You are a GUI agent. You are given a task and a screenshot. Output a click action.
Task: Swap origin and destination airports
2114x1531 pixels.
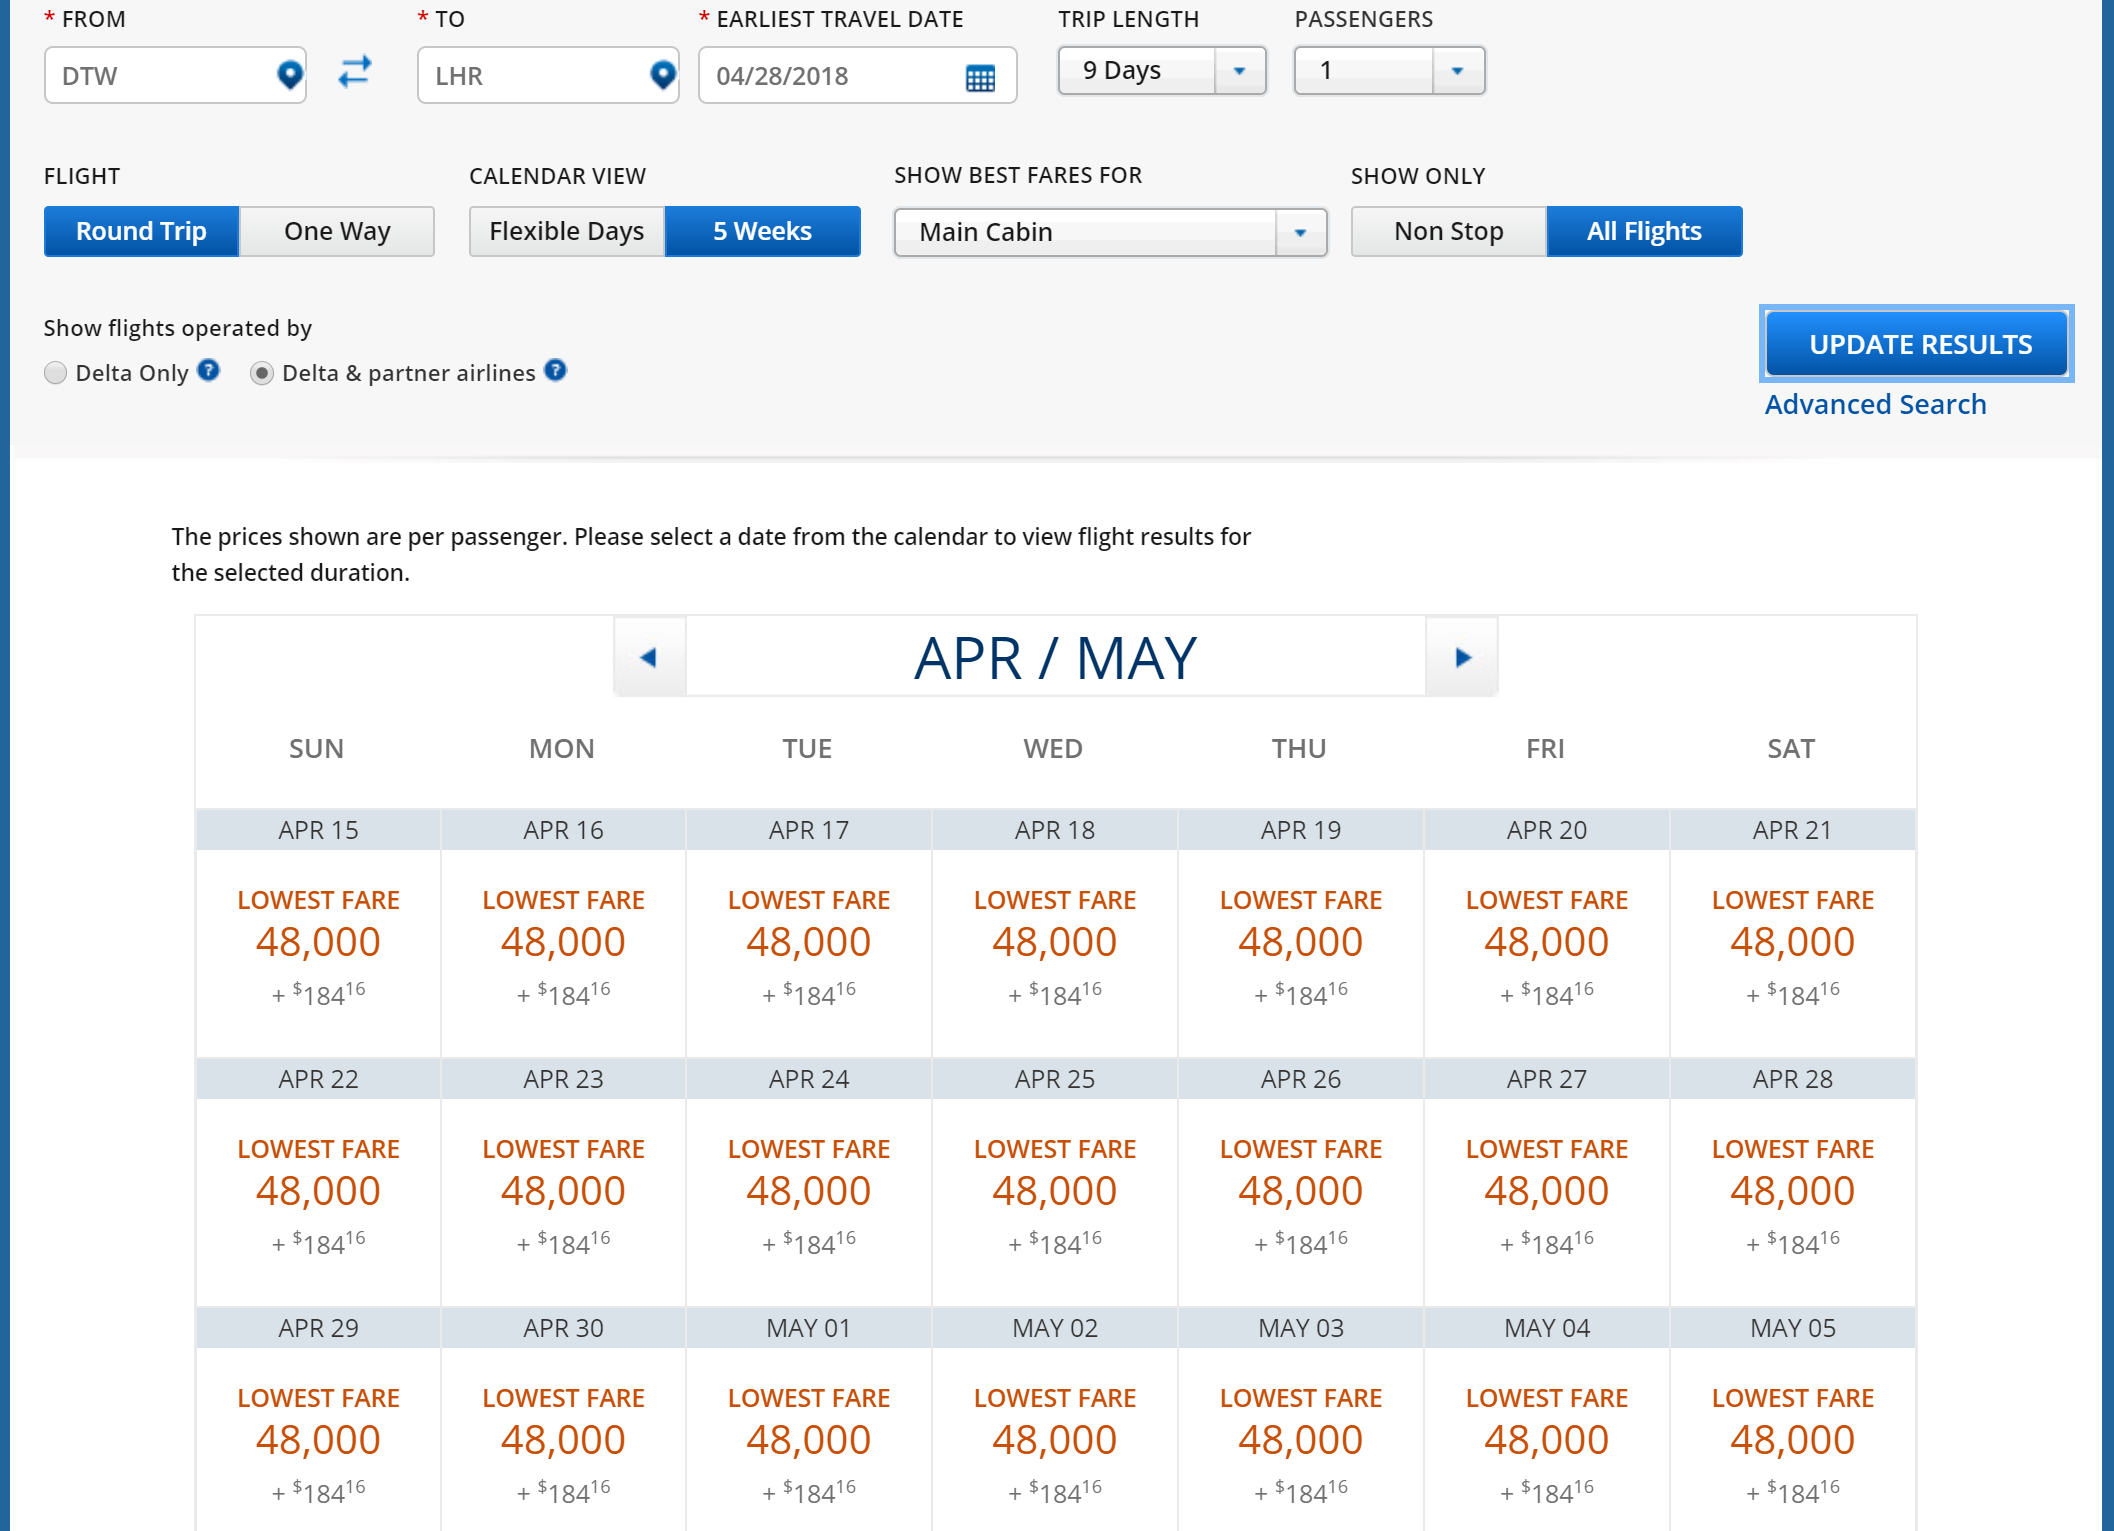coord(355,72)
